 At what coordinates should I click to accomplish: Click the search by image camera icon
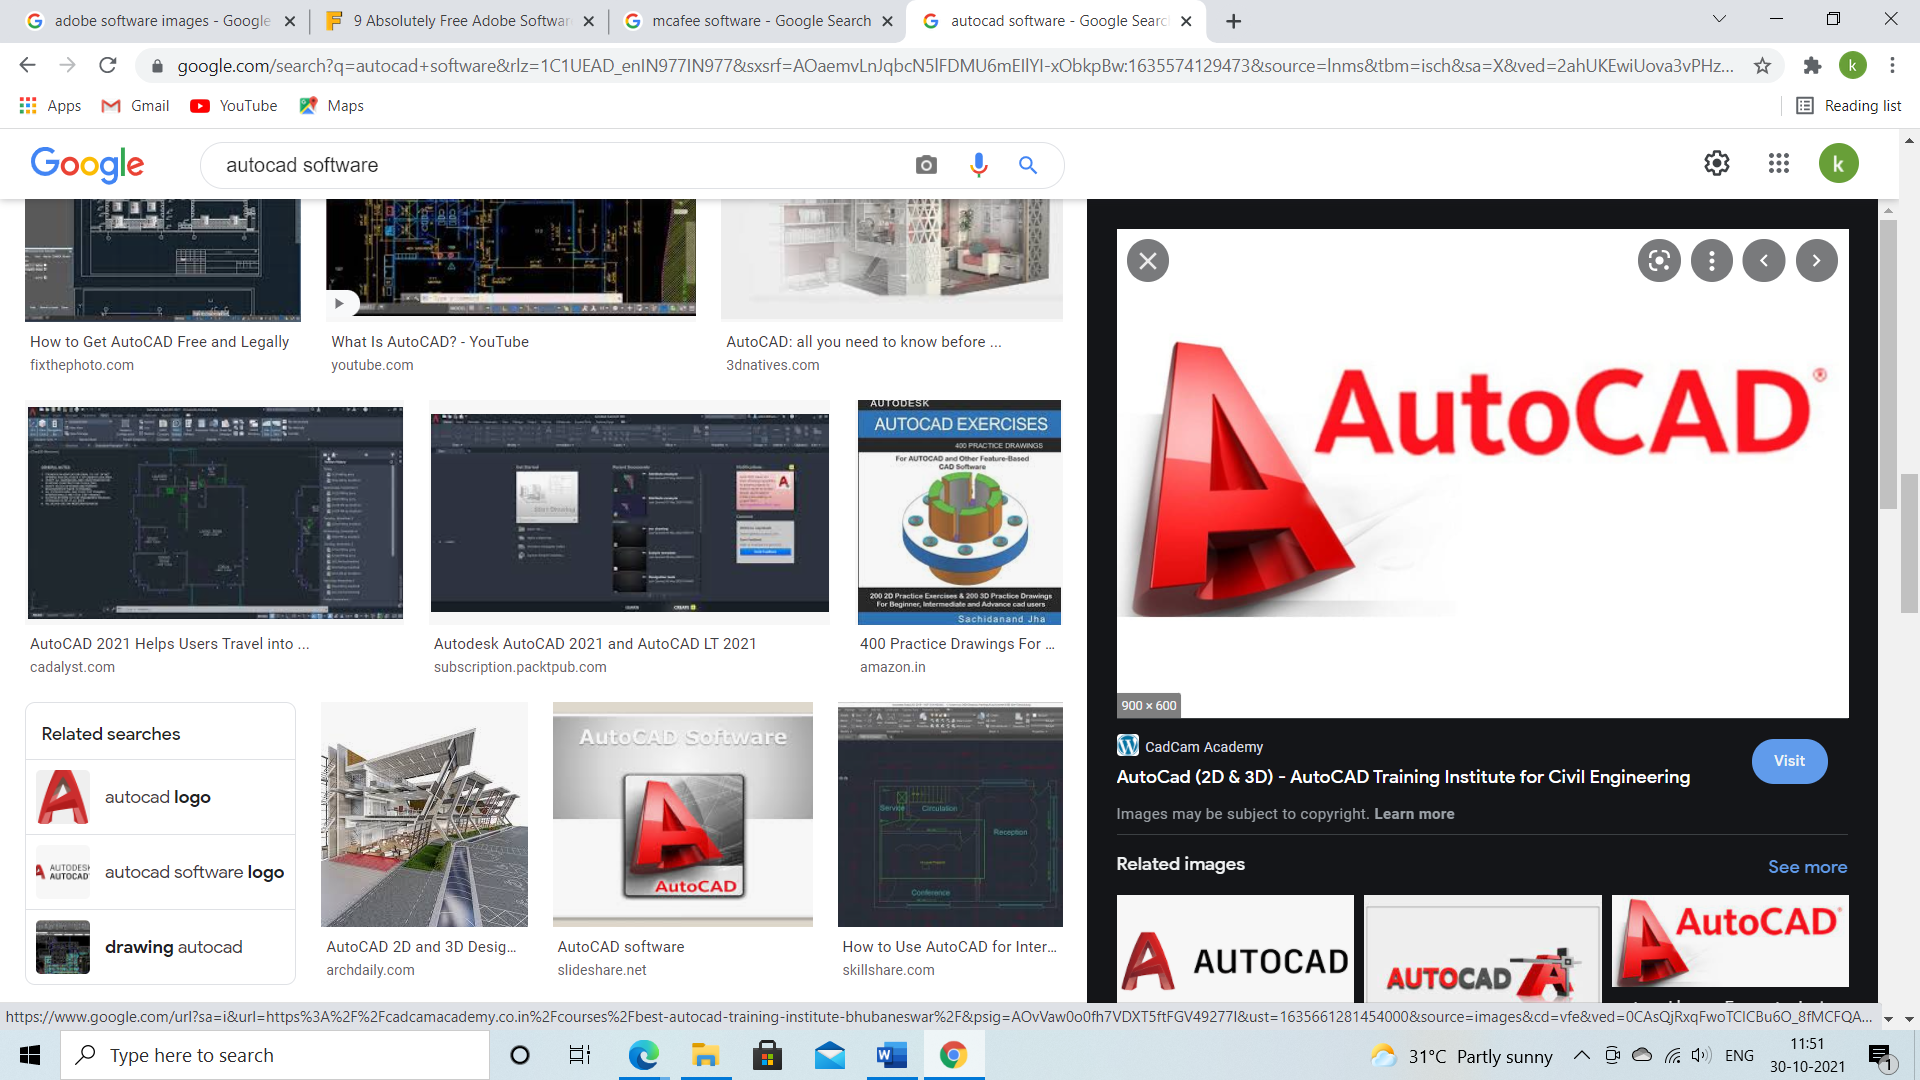(926, 165)
